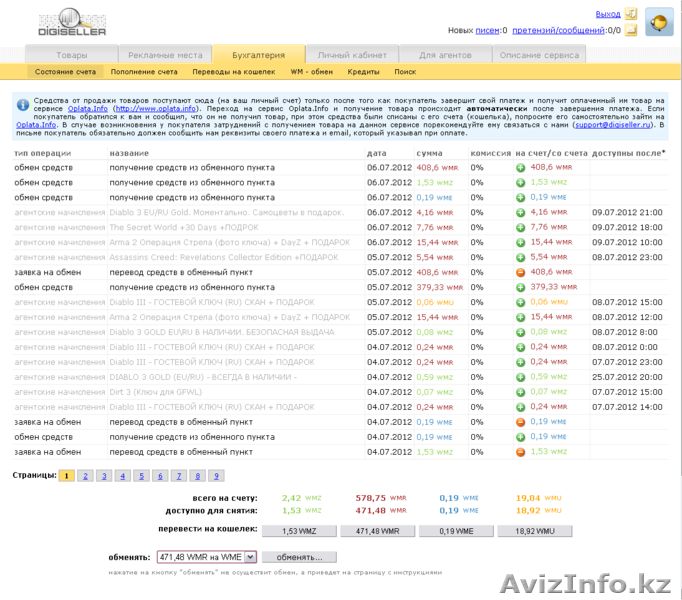The width and height of the screenshot is (682, 600).
Task: Open the Diablo 3 EU/RU Gold transaction entry
Action: click(226, 212)
